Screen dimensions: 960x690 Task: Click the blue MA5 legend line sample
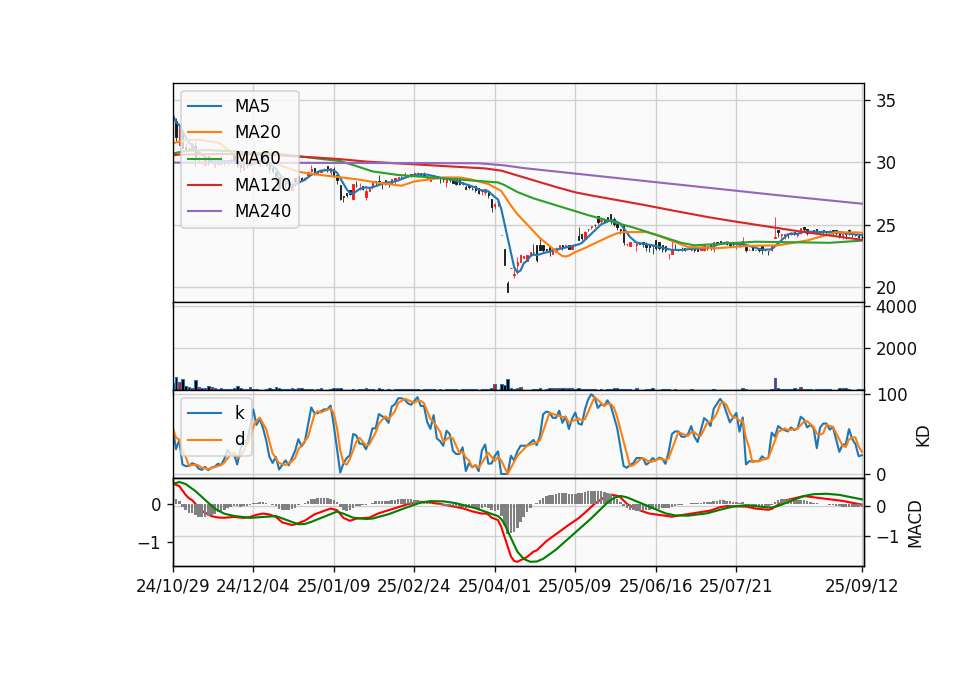(x=204, y=106)
